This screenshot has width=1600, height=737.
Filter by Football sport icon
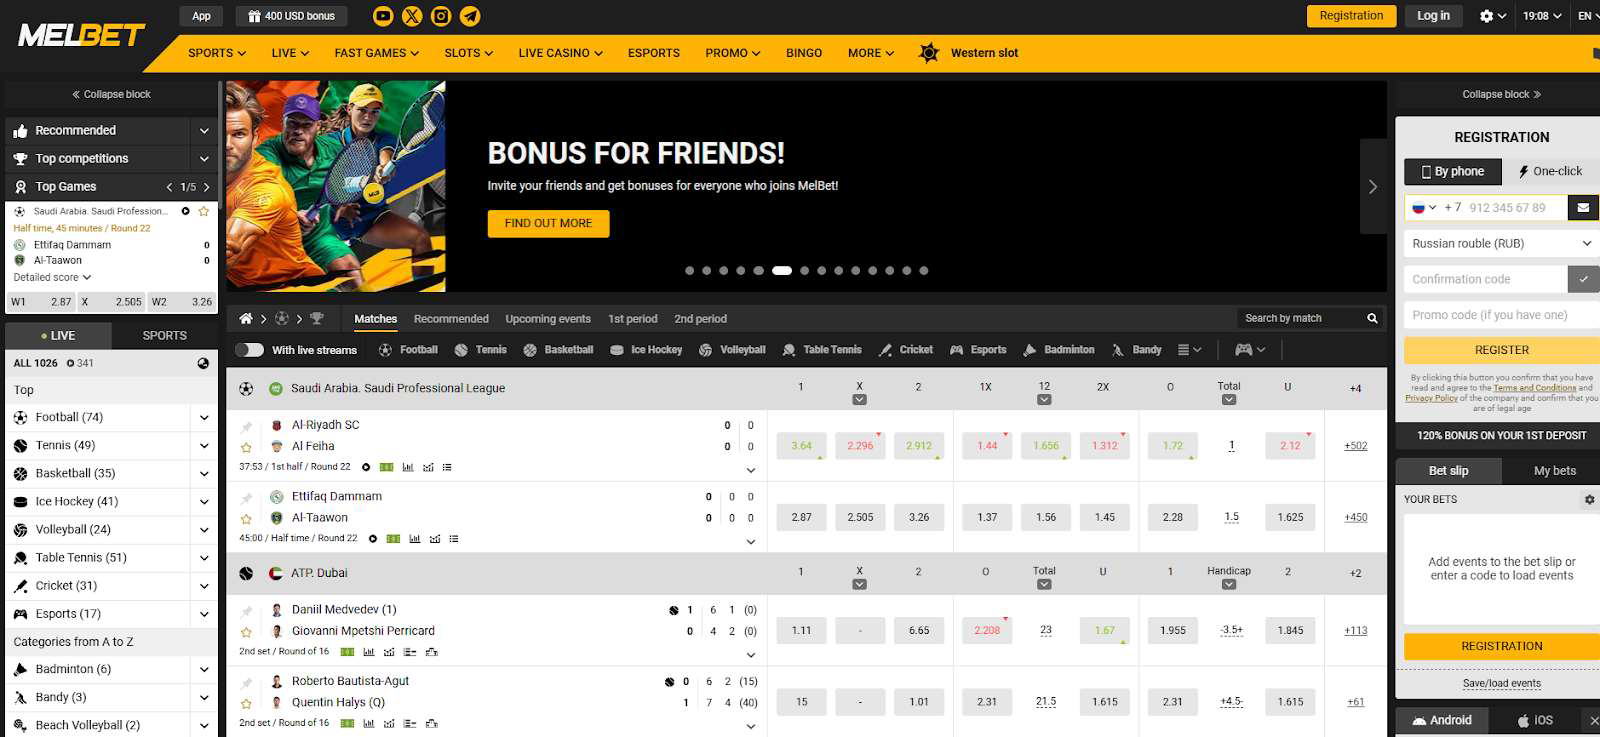tap(385, 350)
